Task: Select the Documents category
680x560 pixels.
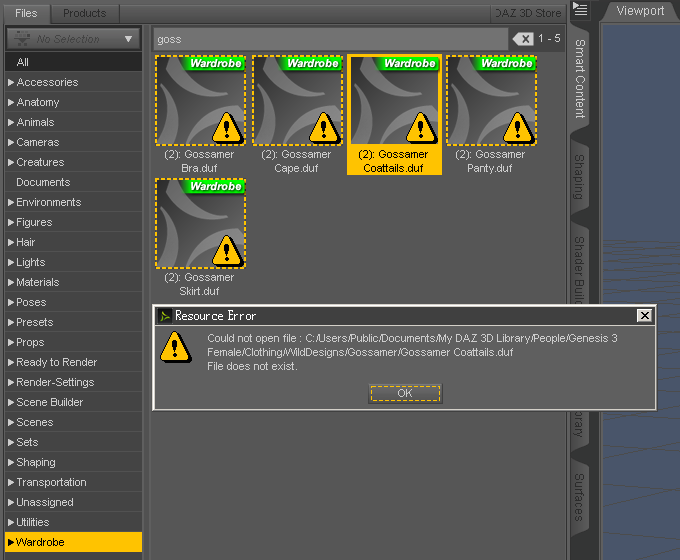Action: (73, 182)
